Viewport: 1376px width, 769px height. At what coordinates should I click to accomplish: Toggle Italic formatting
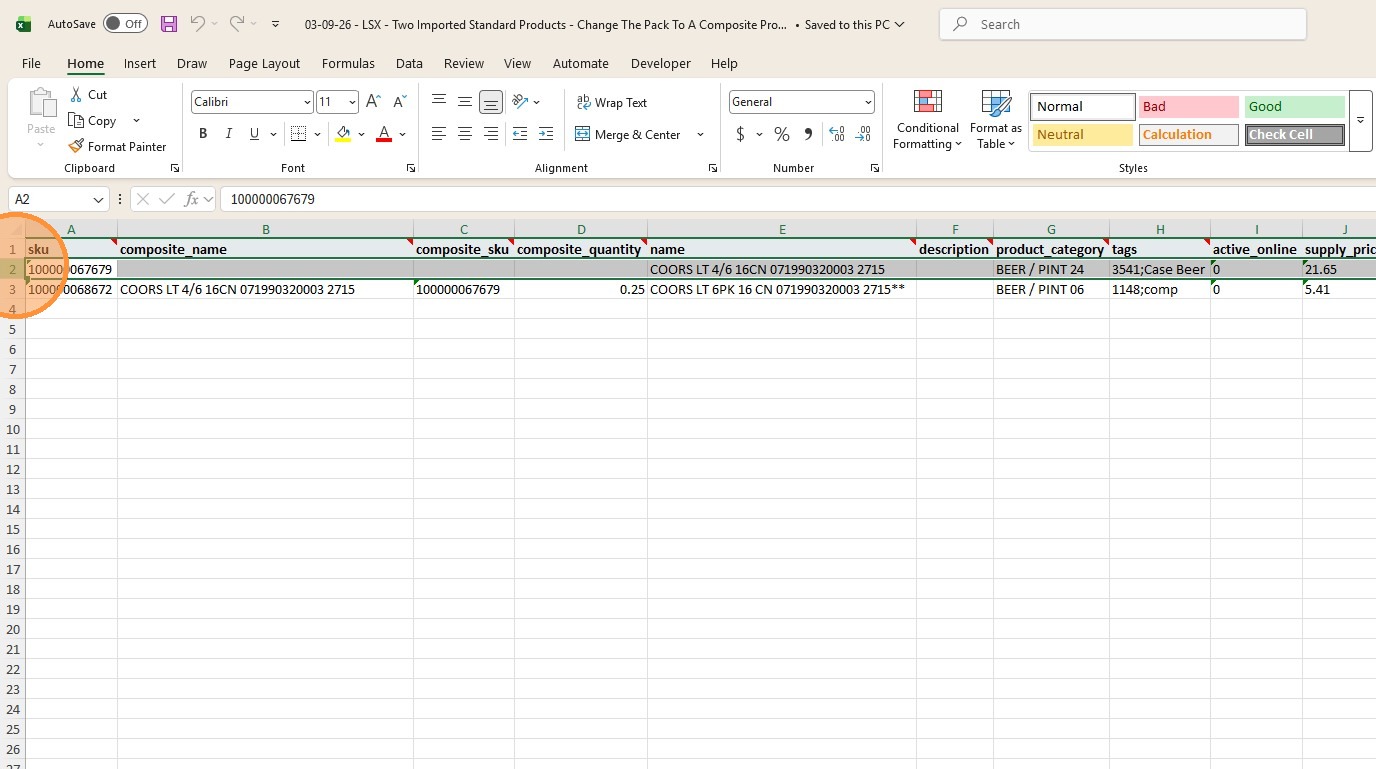coord(229,134)
